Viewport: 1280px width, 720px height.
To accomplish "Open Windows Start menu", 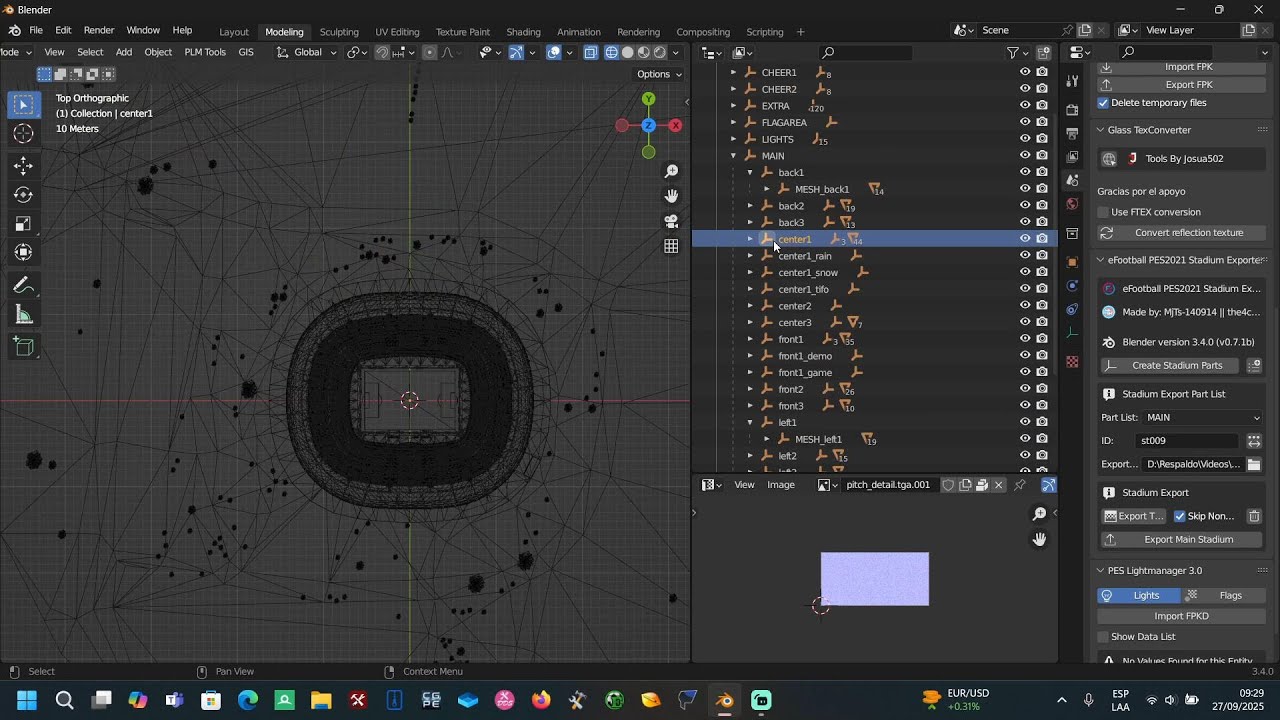I will point(26,700).
